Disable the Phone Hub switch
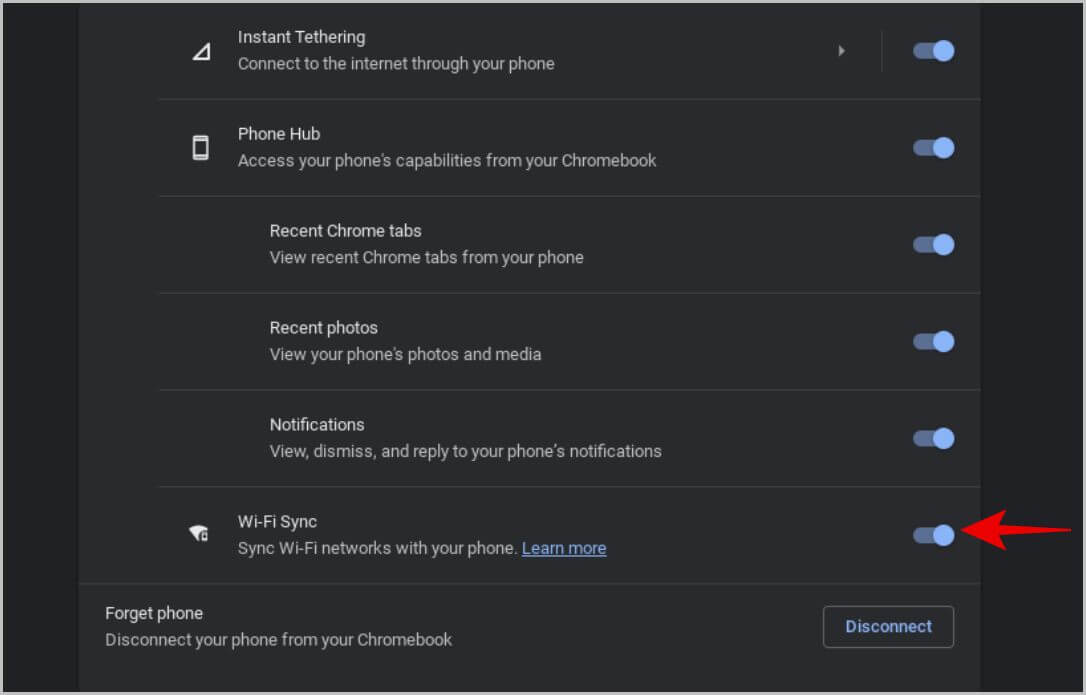Image resolution: width=1086 pixels, height=695 pixels. (x=934, y=148)
